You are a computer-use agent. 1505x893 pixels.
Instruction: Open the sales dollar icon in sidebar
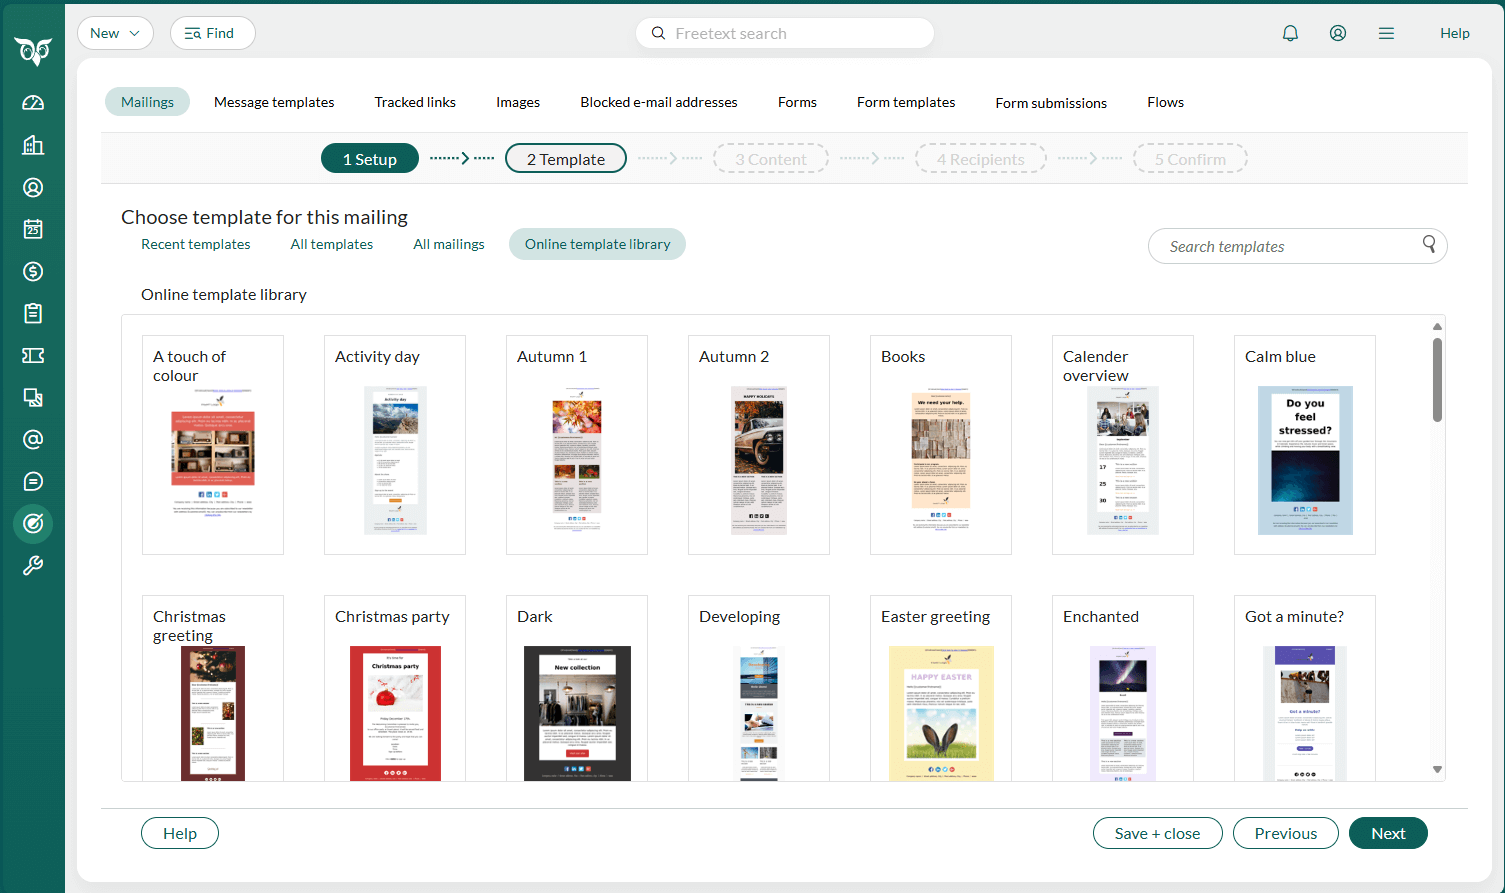click(x=33, y=271)
